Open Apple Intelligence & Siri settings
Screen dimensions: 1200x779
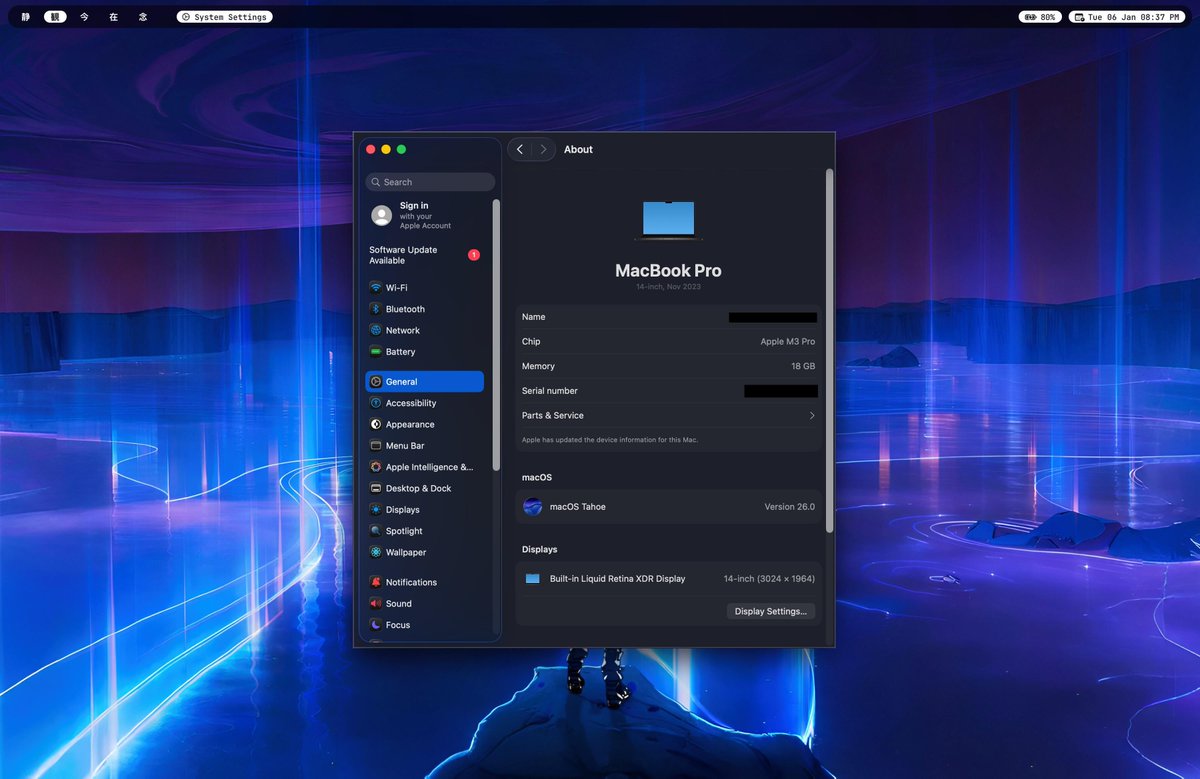click(424, 467)
